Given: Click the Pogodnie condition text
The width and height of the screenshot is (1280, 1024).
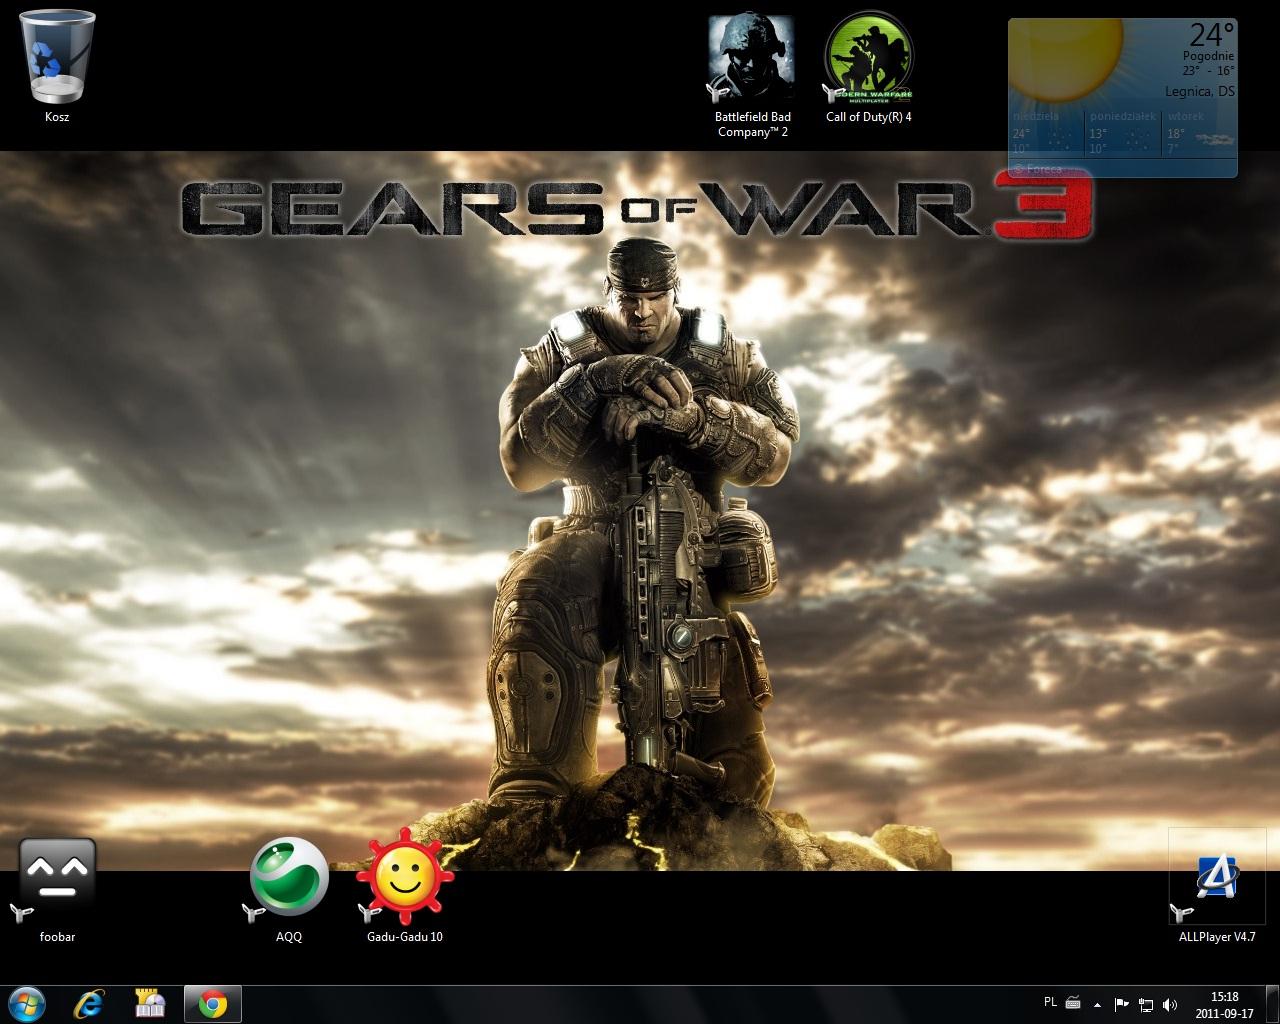Looking at the screenshot, I should click(x=1209, y=57).
